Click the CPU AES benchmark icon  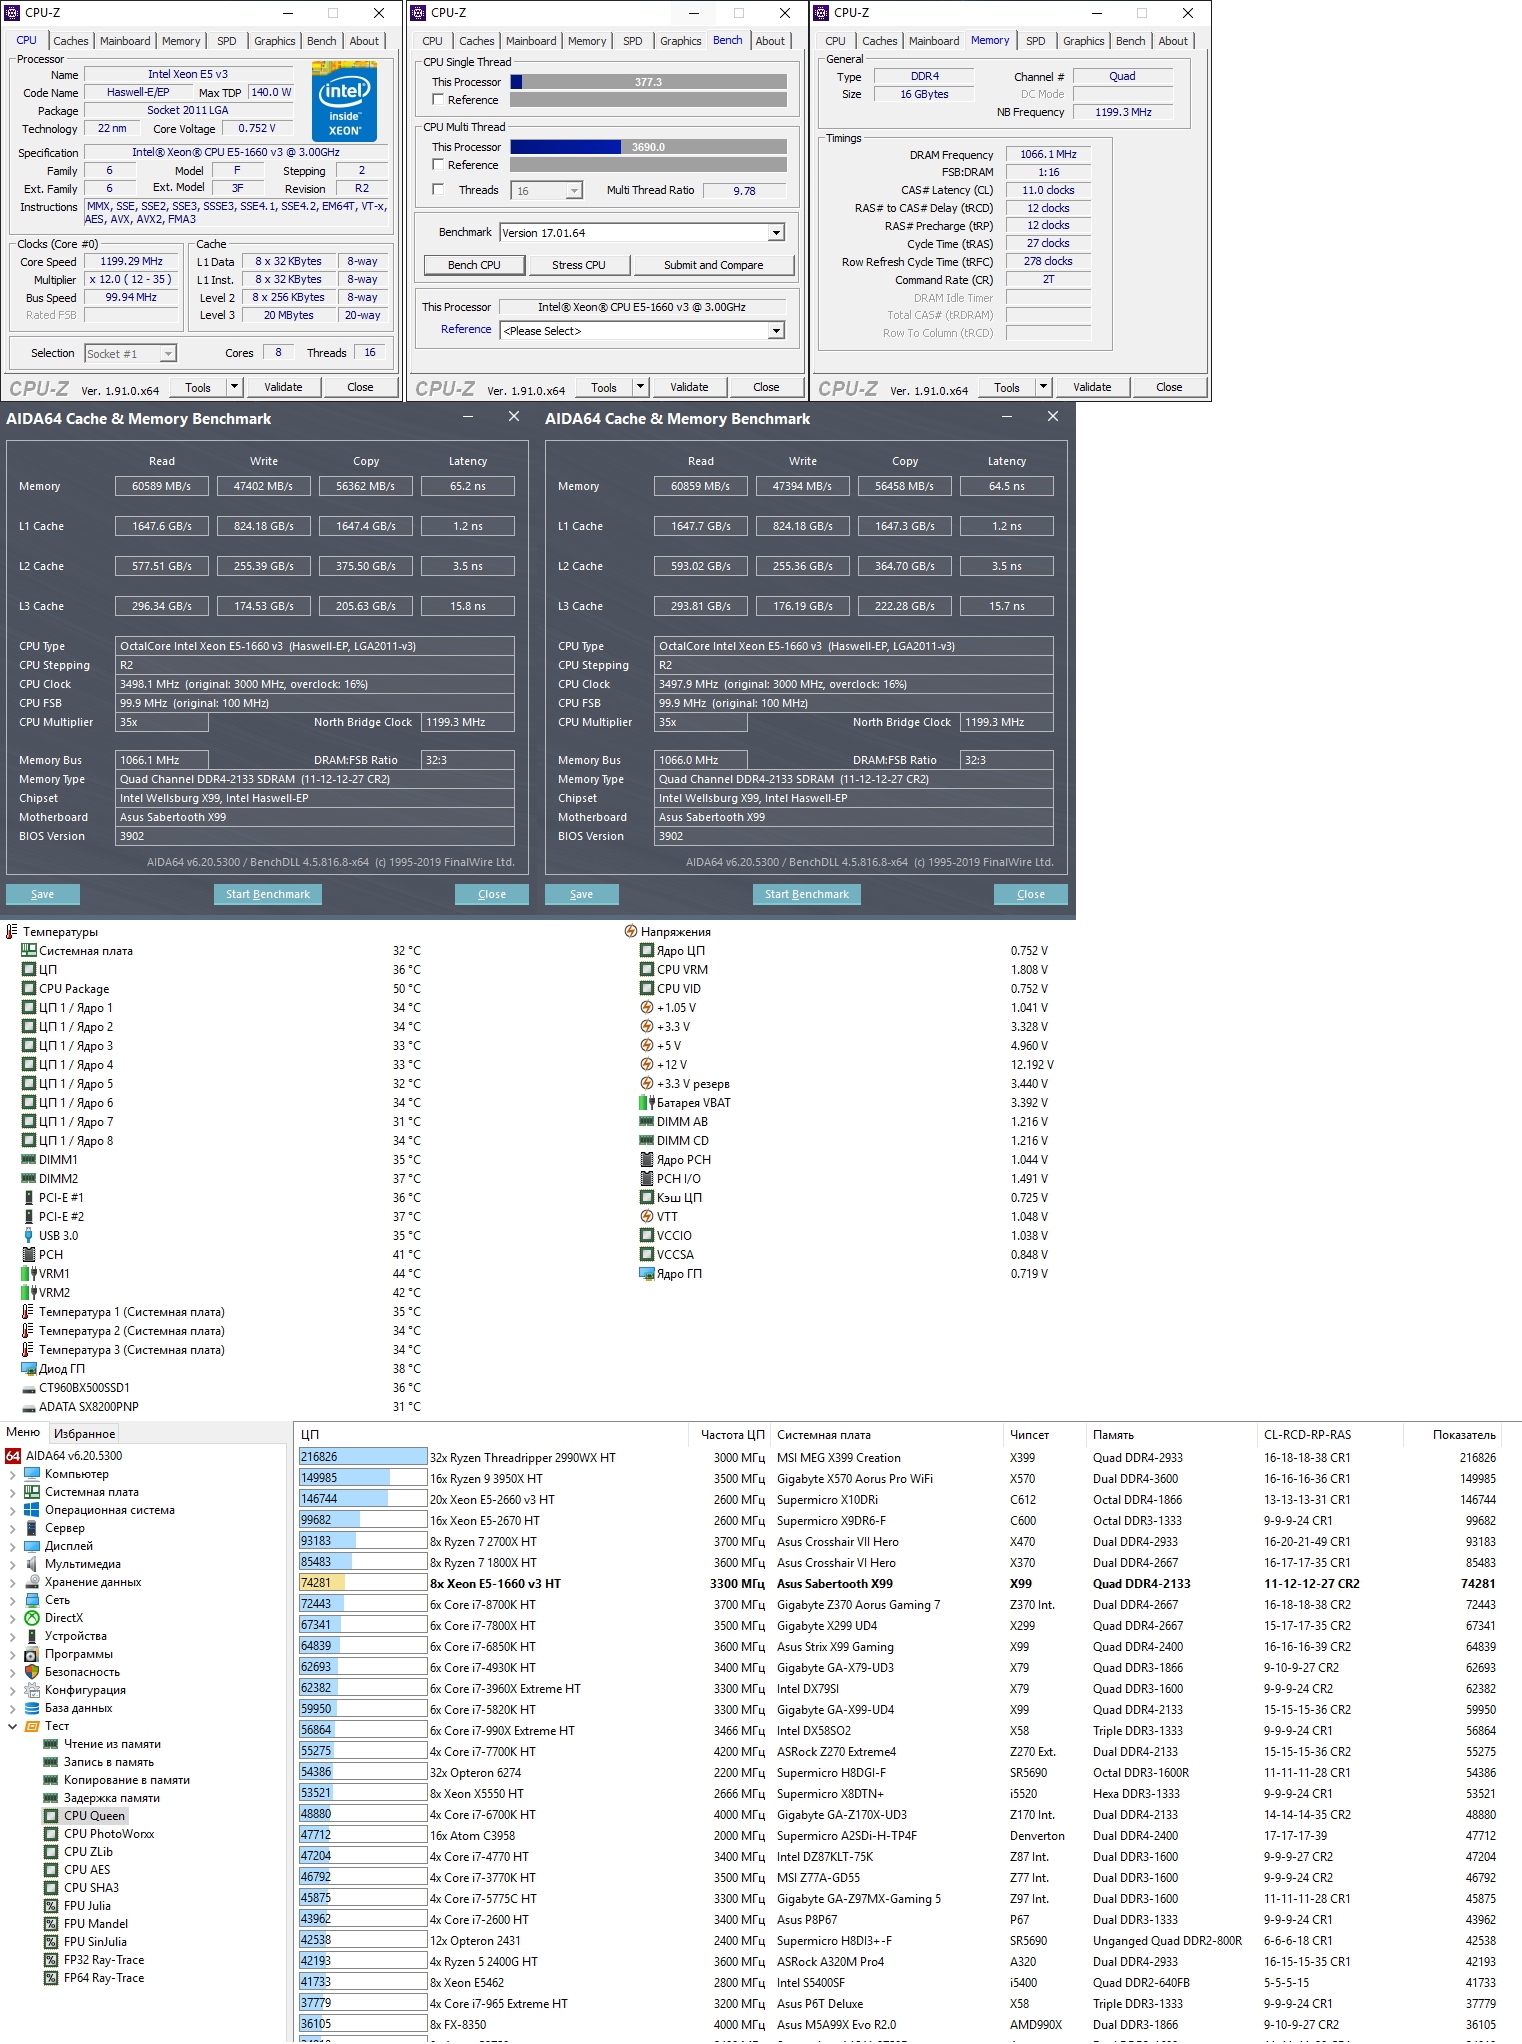[x=51, y=1870]
